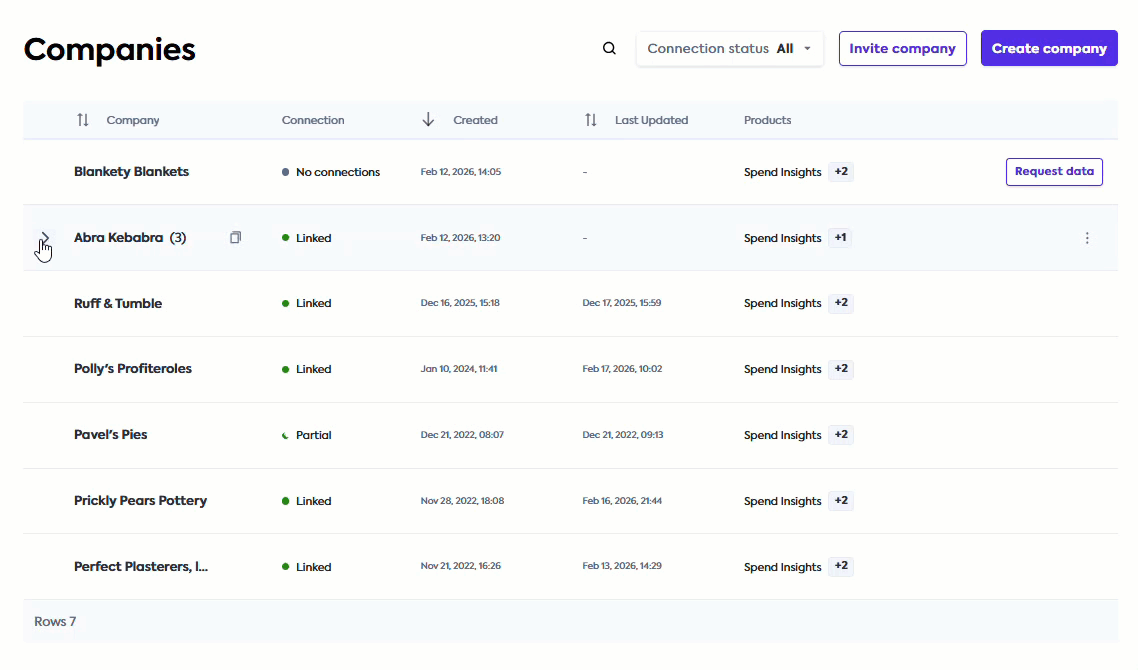Click the sort icon beside Company header
This screenshot has height=670, width=1138.
pos(83,119)
